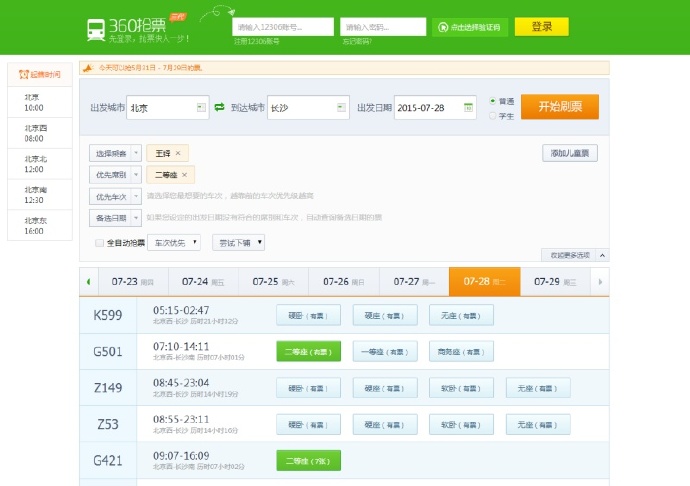Screen dimensions: 690x486
Task: Click the swap cities arrows icon
Action: 219,107
